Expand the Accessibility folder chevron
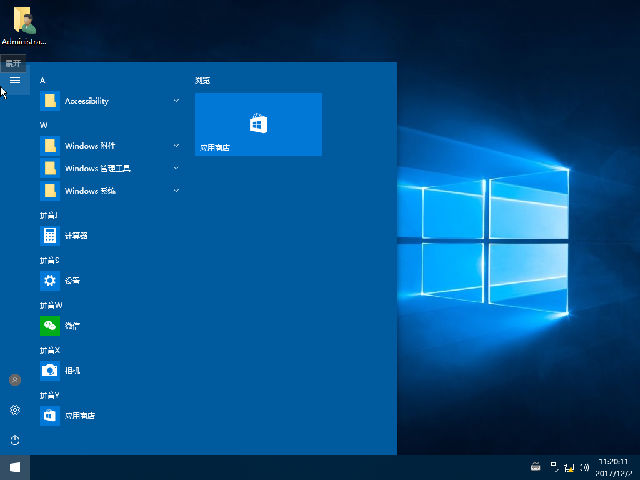This screenshot has height=480, width=640. (176, 100)
